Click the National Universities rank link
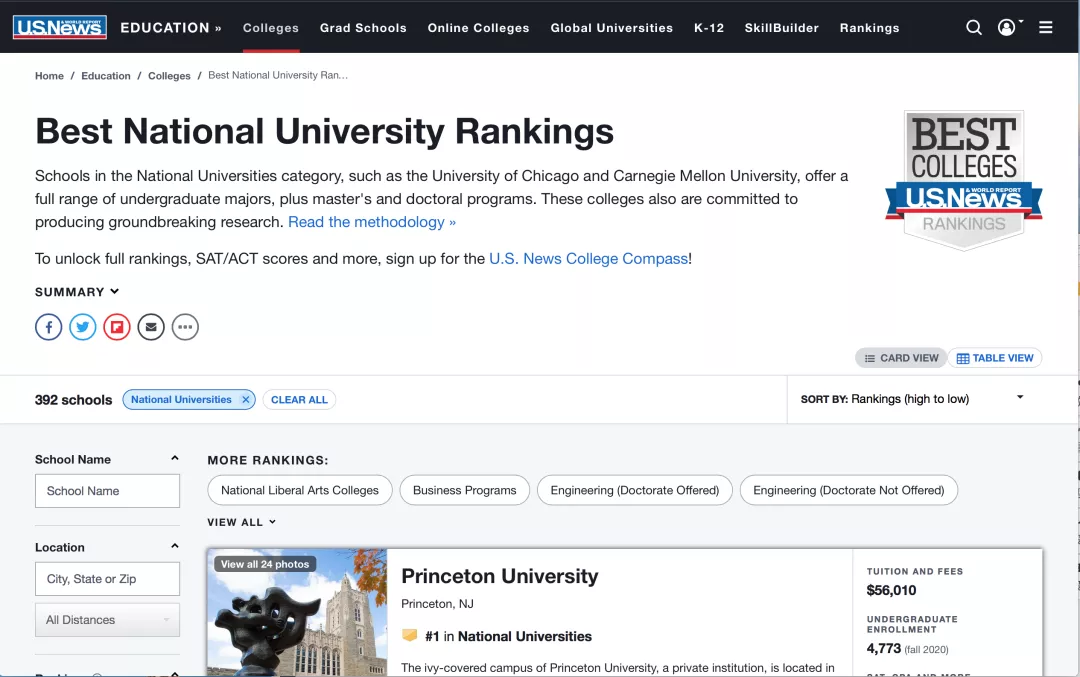1080x677 pixels. click(x=524, y=636)
